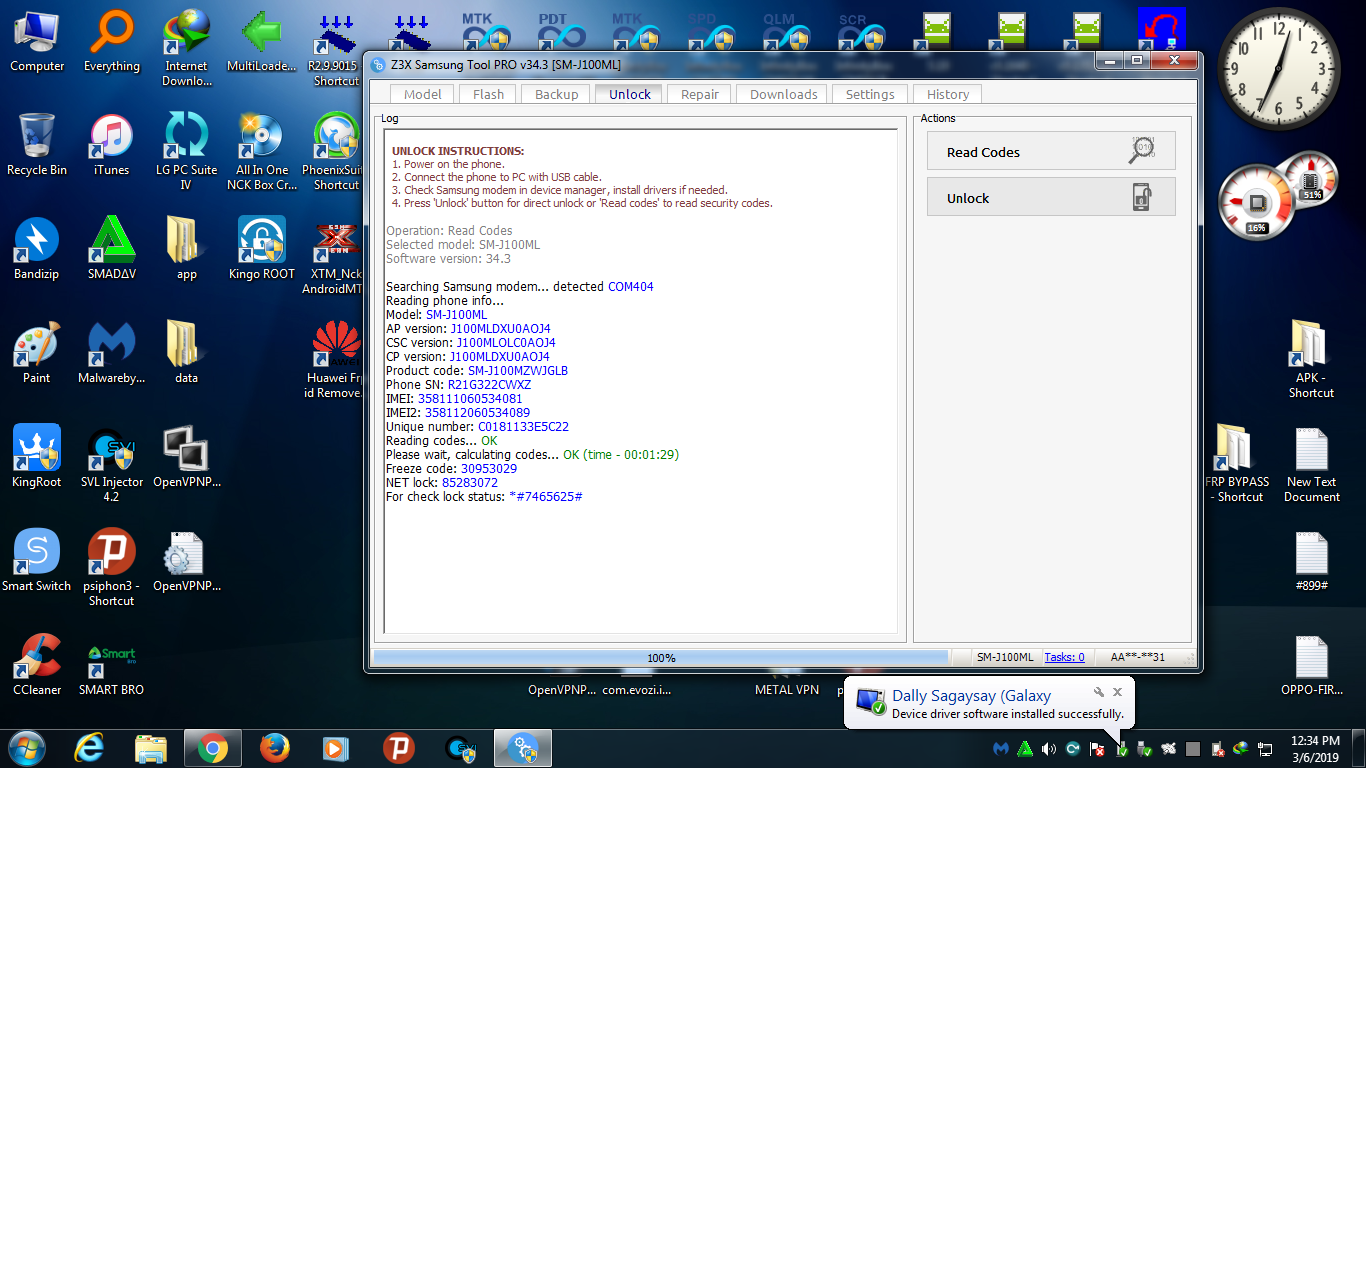This screenshot has width=1366, height=1278.
Task: Open the SMADAV antivirus icon
Action: click(112, 250)
